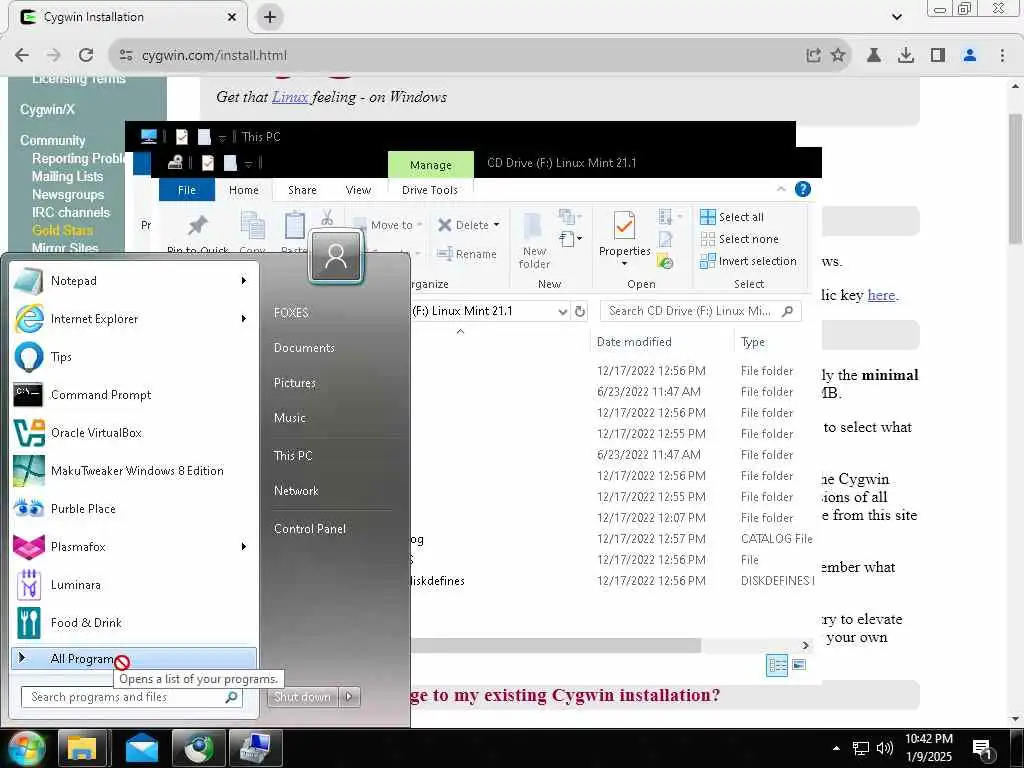Viewport: 1024px width, 768px height.
Task: Click the Shut down button
Action: (303, 697)
